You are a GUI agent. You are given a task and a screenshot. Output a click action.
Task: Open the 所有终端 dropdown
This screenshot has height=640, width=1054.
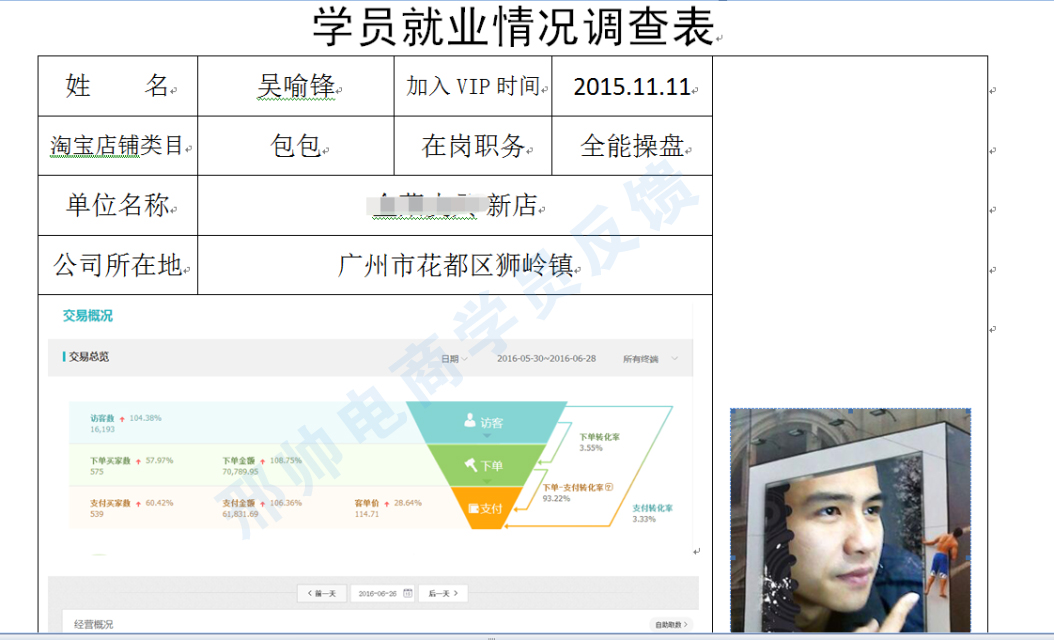(x=650, y=358)
